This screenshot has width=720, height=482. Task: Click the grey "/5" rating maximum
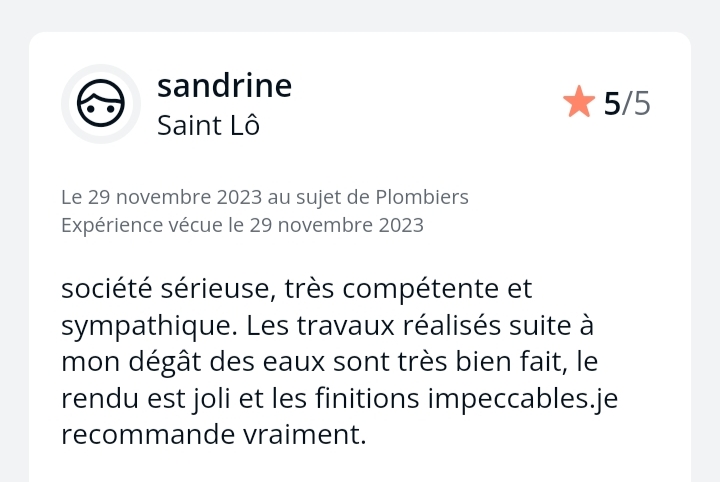636,103
